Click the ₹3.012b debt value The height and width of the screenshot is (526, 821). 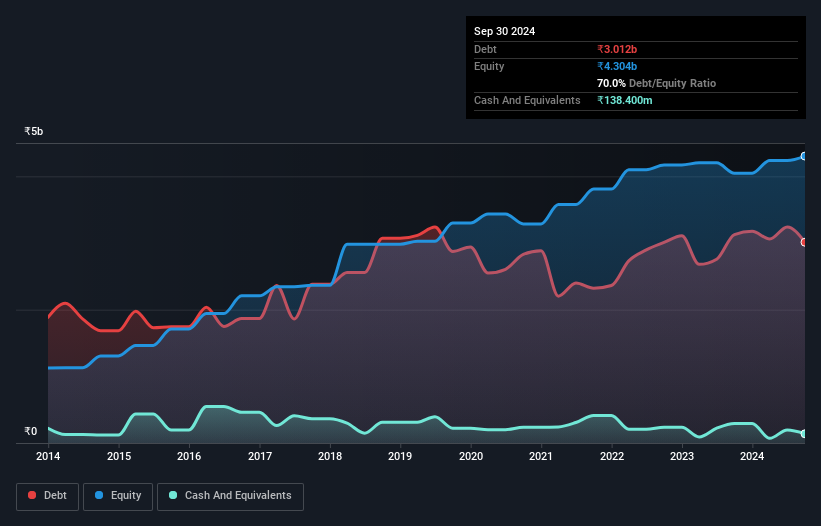click(x=617, y=49)
